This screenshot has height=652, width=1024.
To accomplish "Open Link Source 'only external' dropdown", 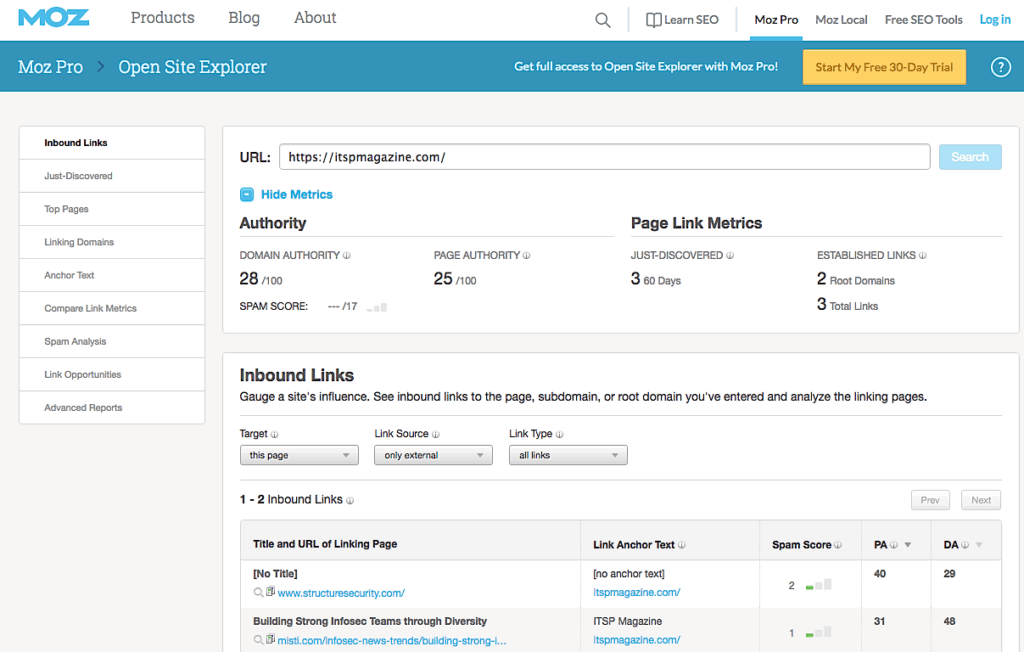I will 433,455.
